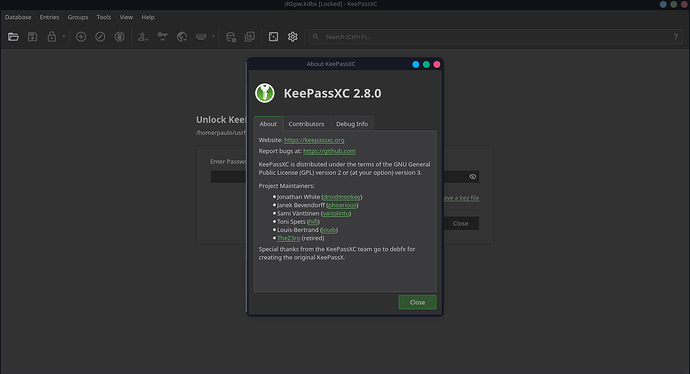This screenshot has height=374, width=690.
Task: Open the Help menu
Action: click(x=148, y=17)
